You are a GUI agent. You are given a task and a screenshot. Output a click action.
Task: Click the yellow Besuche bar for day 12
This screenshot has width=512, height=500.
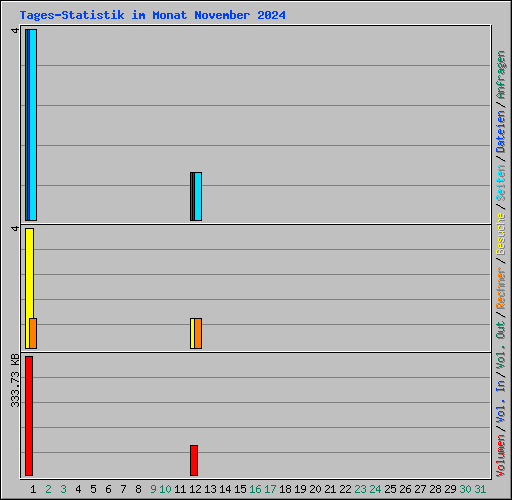point(192,333)
